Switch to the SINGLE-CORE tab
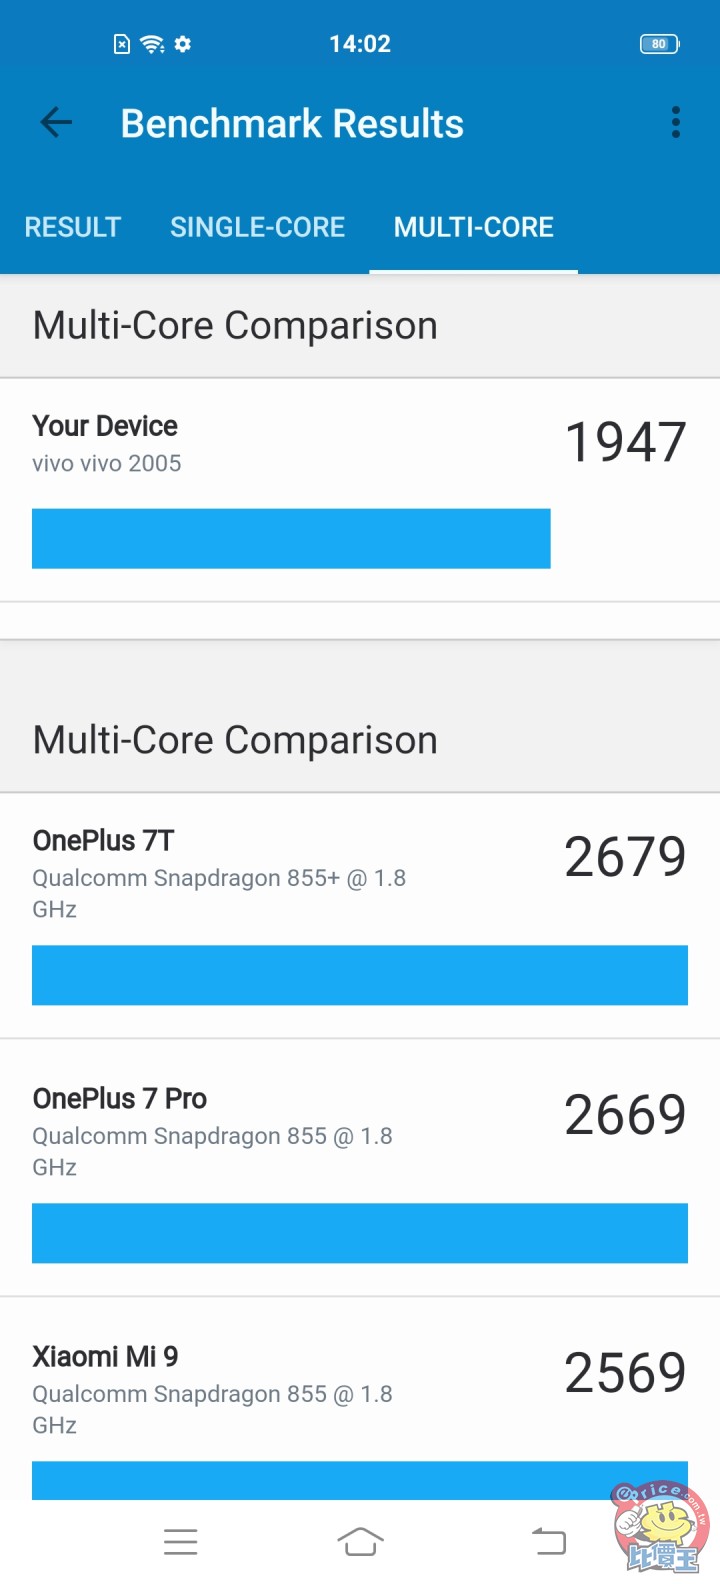 point(257,227)
